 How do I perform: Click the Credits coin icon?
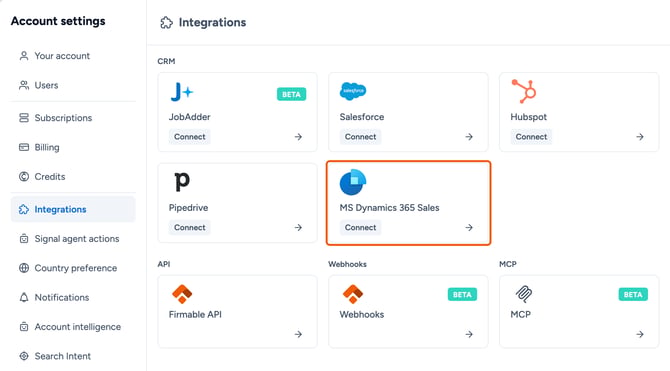24,177
